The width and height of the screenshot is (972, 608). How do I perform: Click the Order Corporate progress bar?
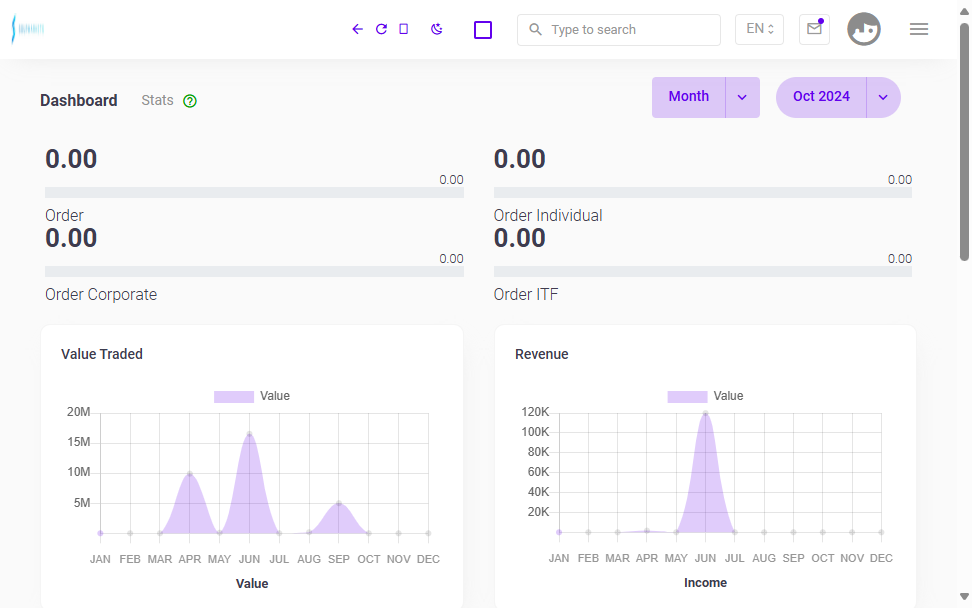tap(254, 271)
